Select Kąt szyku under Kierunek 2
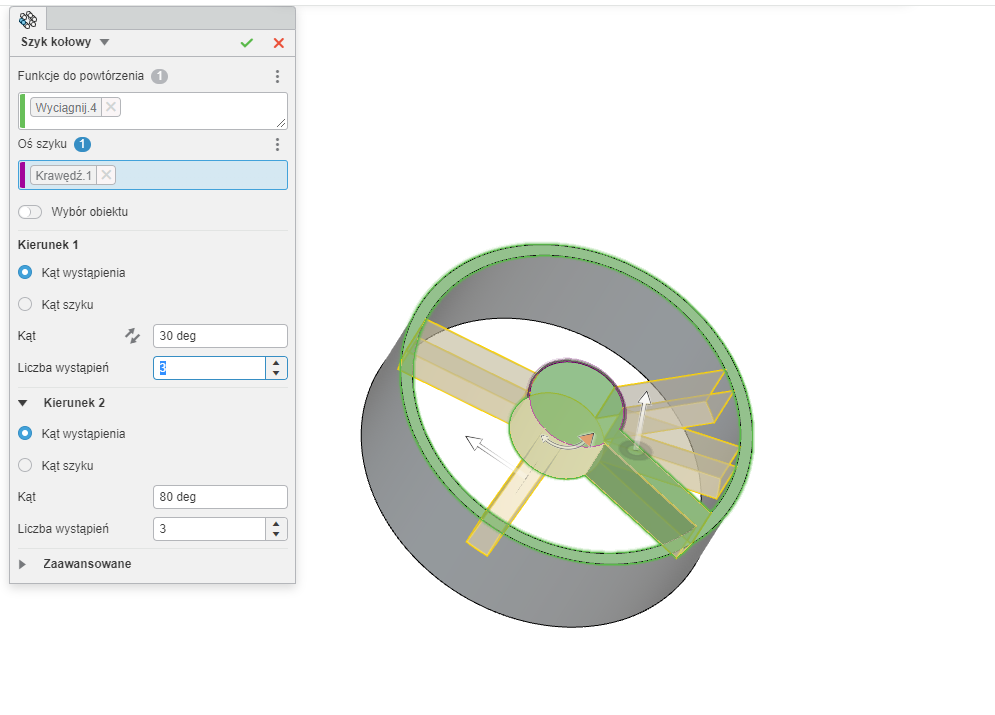The image size is (995, 715). point(26,465)
